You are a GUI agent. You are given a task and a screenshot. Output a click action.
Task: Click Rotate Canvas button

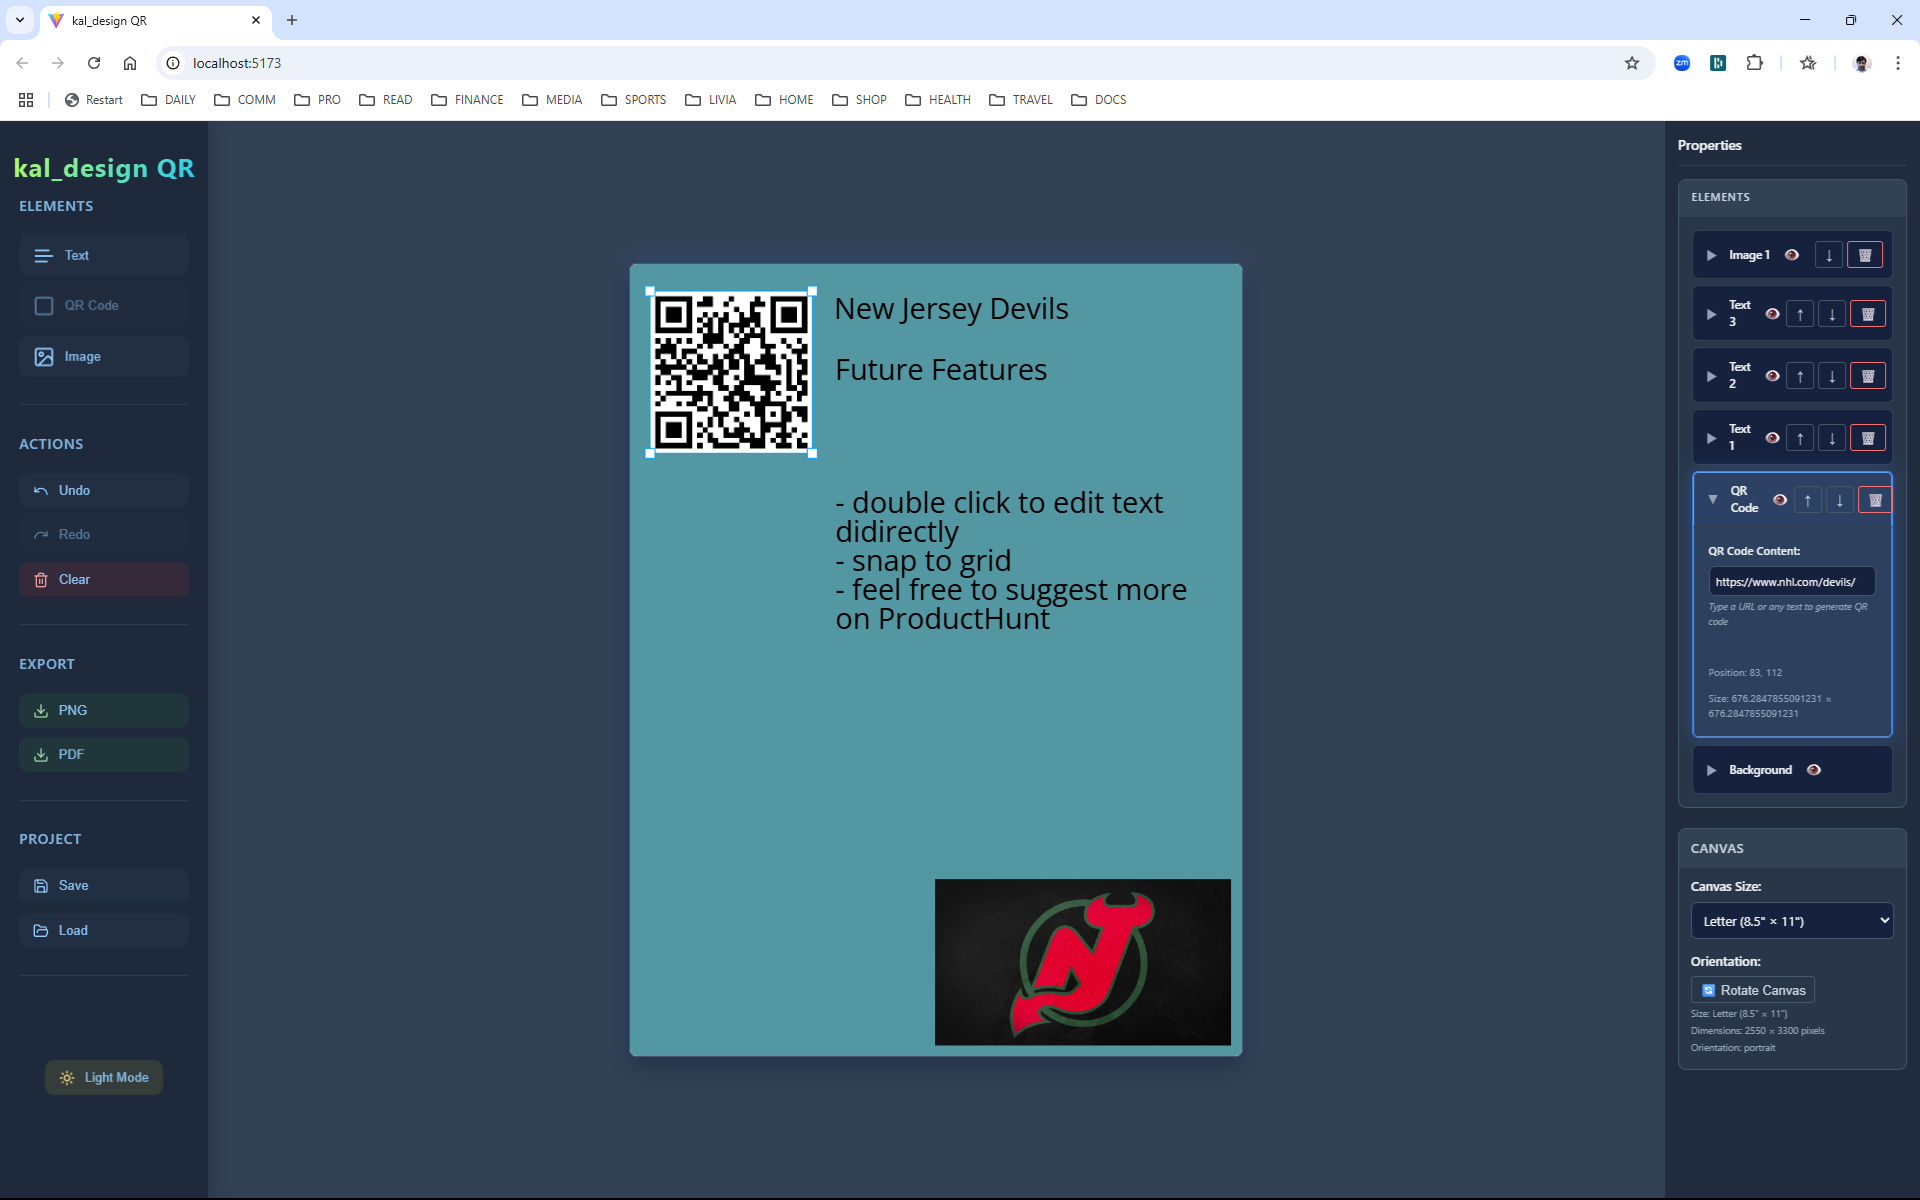point(1753,990)
